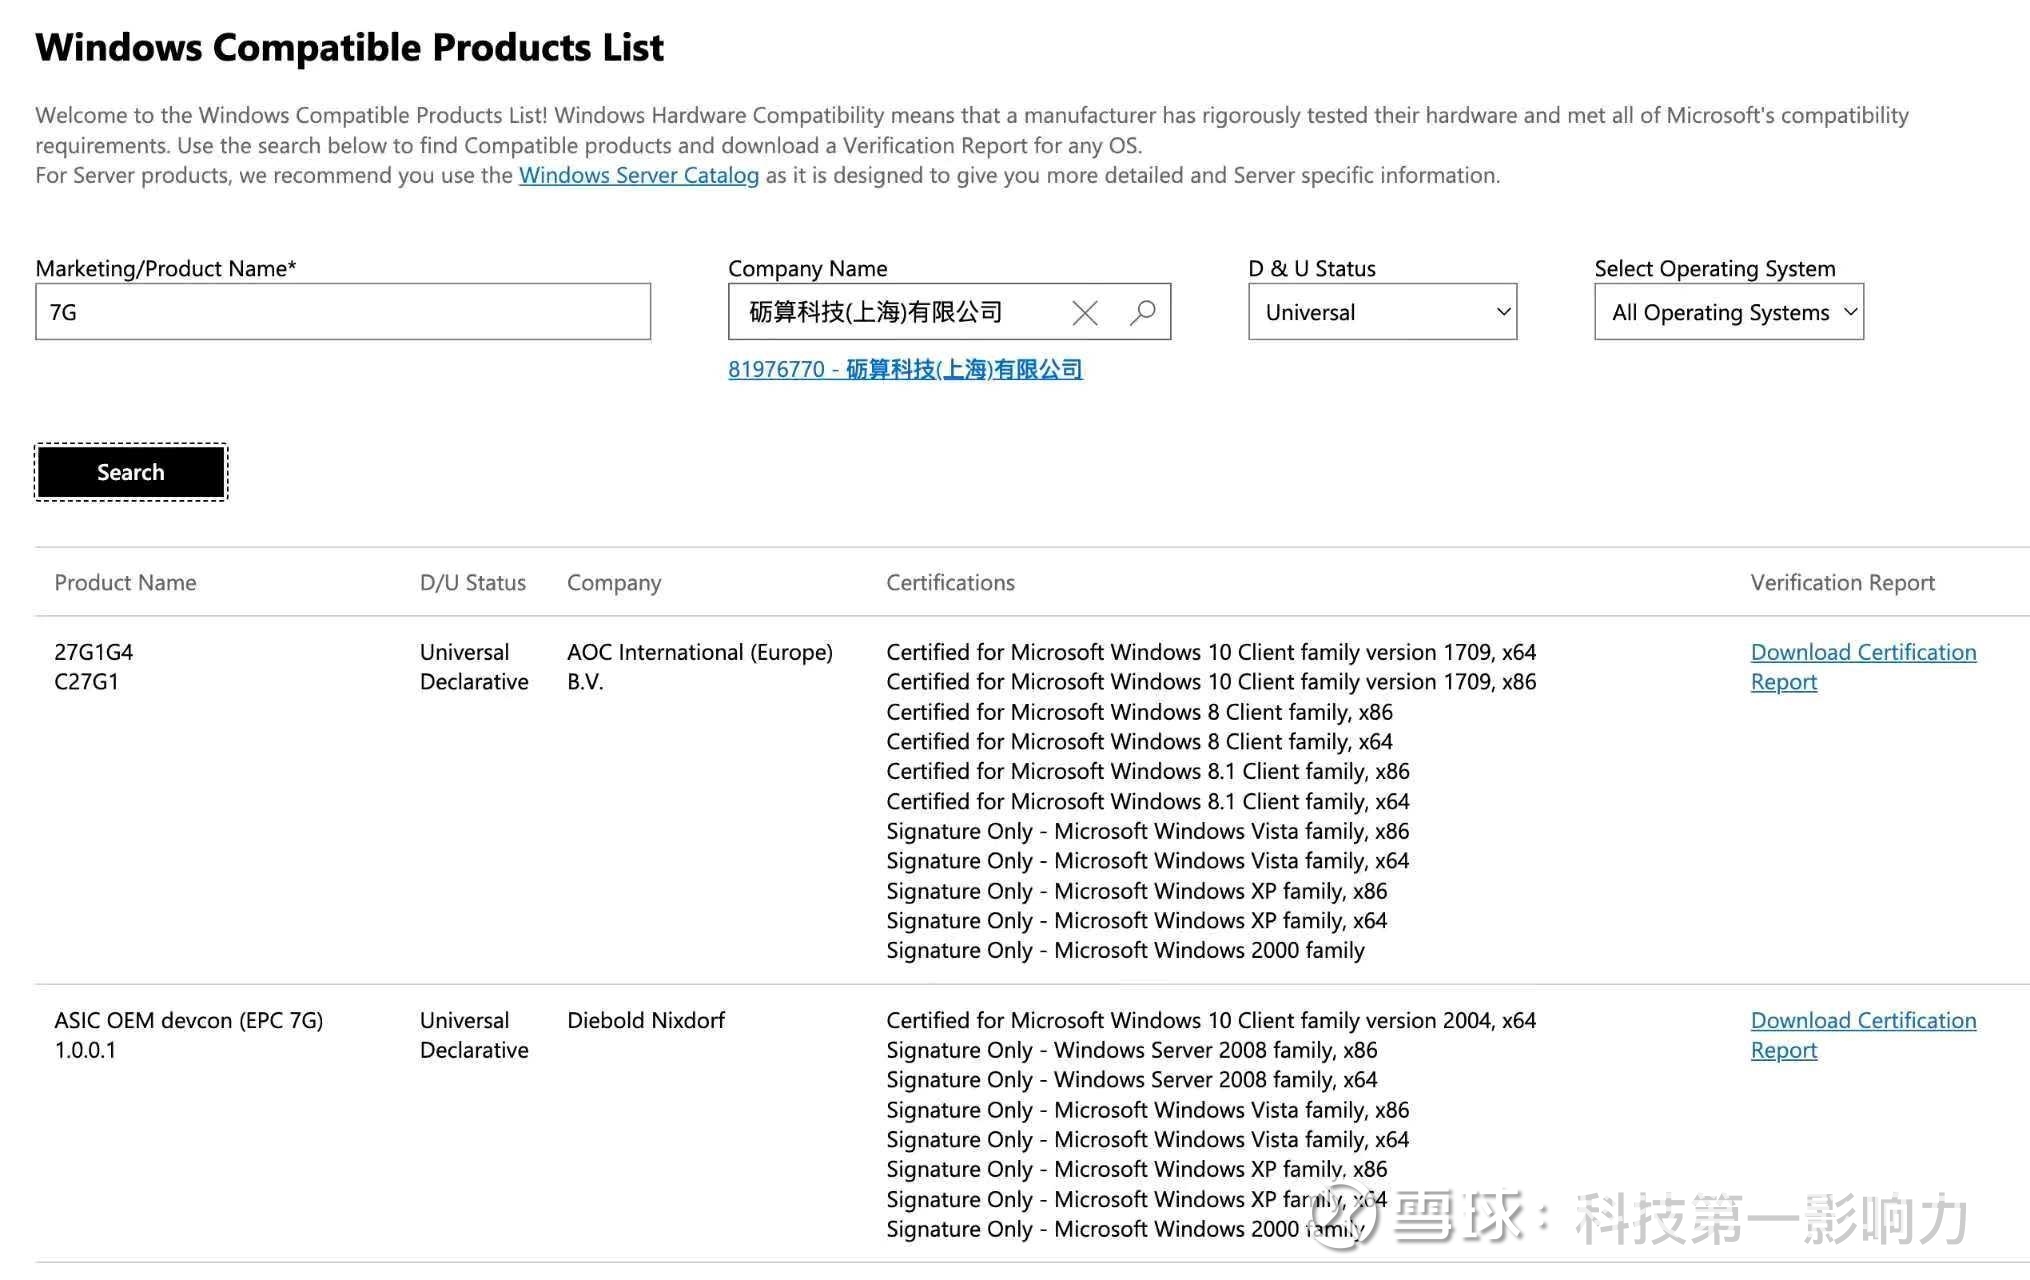This screenshot has height=1280, width=2030.
Task: Expand the Select Operating System dropdown
Action: tap(1727, 312)
